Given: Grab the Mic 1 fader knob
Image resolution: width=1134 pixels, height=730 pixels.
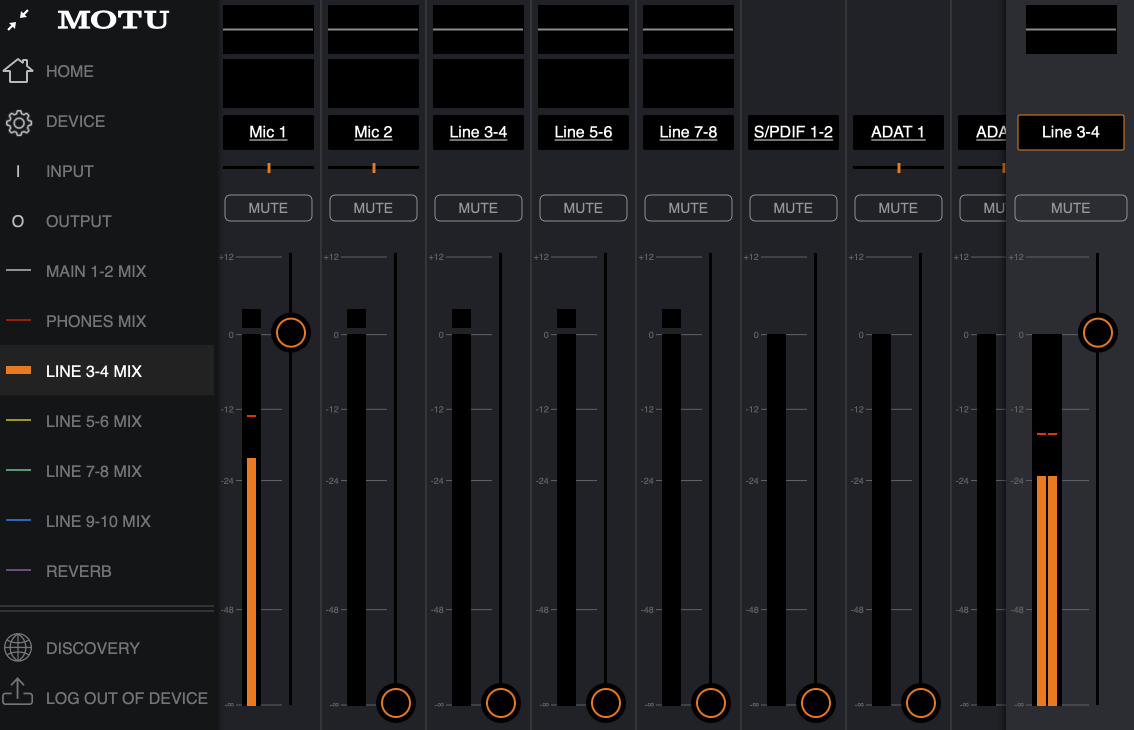Looking at the screenshot, I should [x=291, y=333].
